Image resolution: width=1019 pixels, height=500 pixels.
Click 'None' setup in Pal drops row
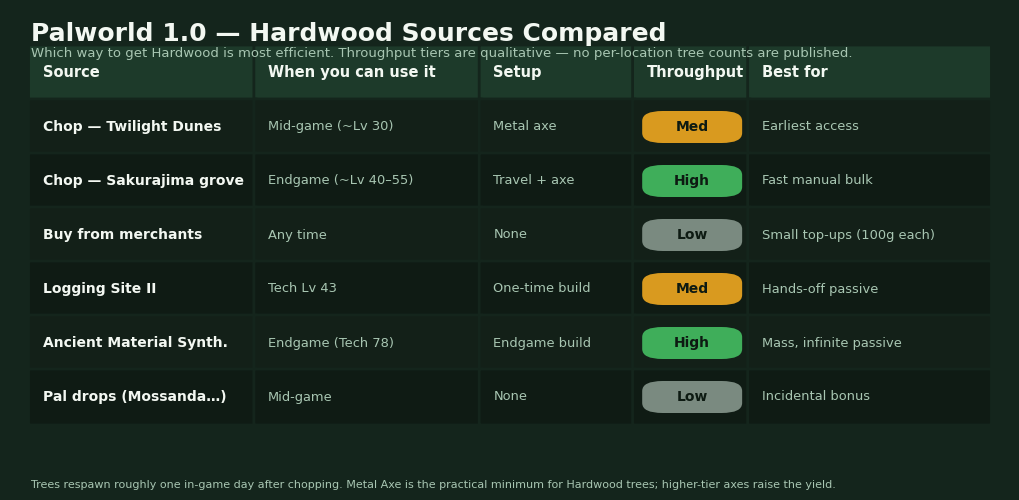(x=556, y=397)
